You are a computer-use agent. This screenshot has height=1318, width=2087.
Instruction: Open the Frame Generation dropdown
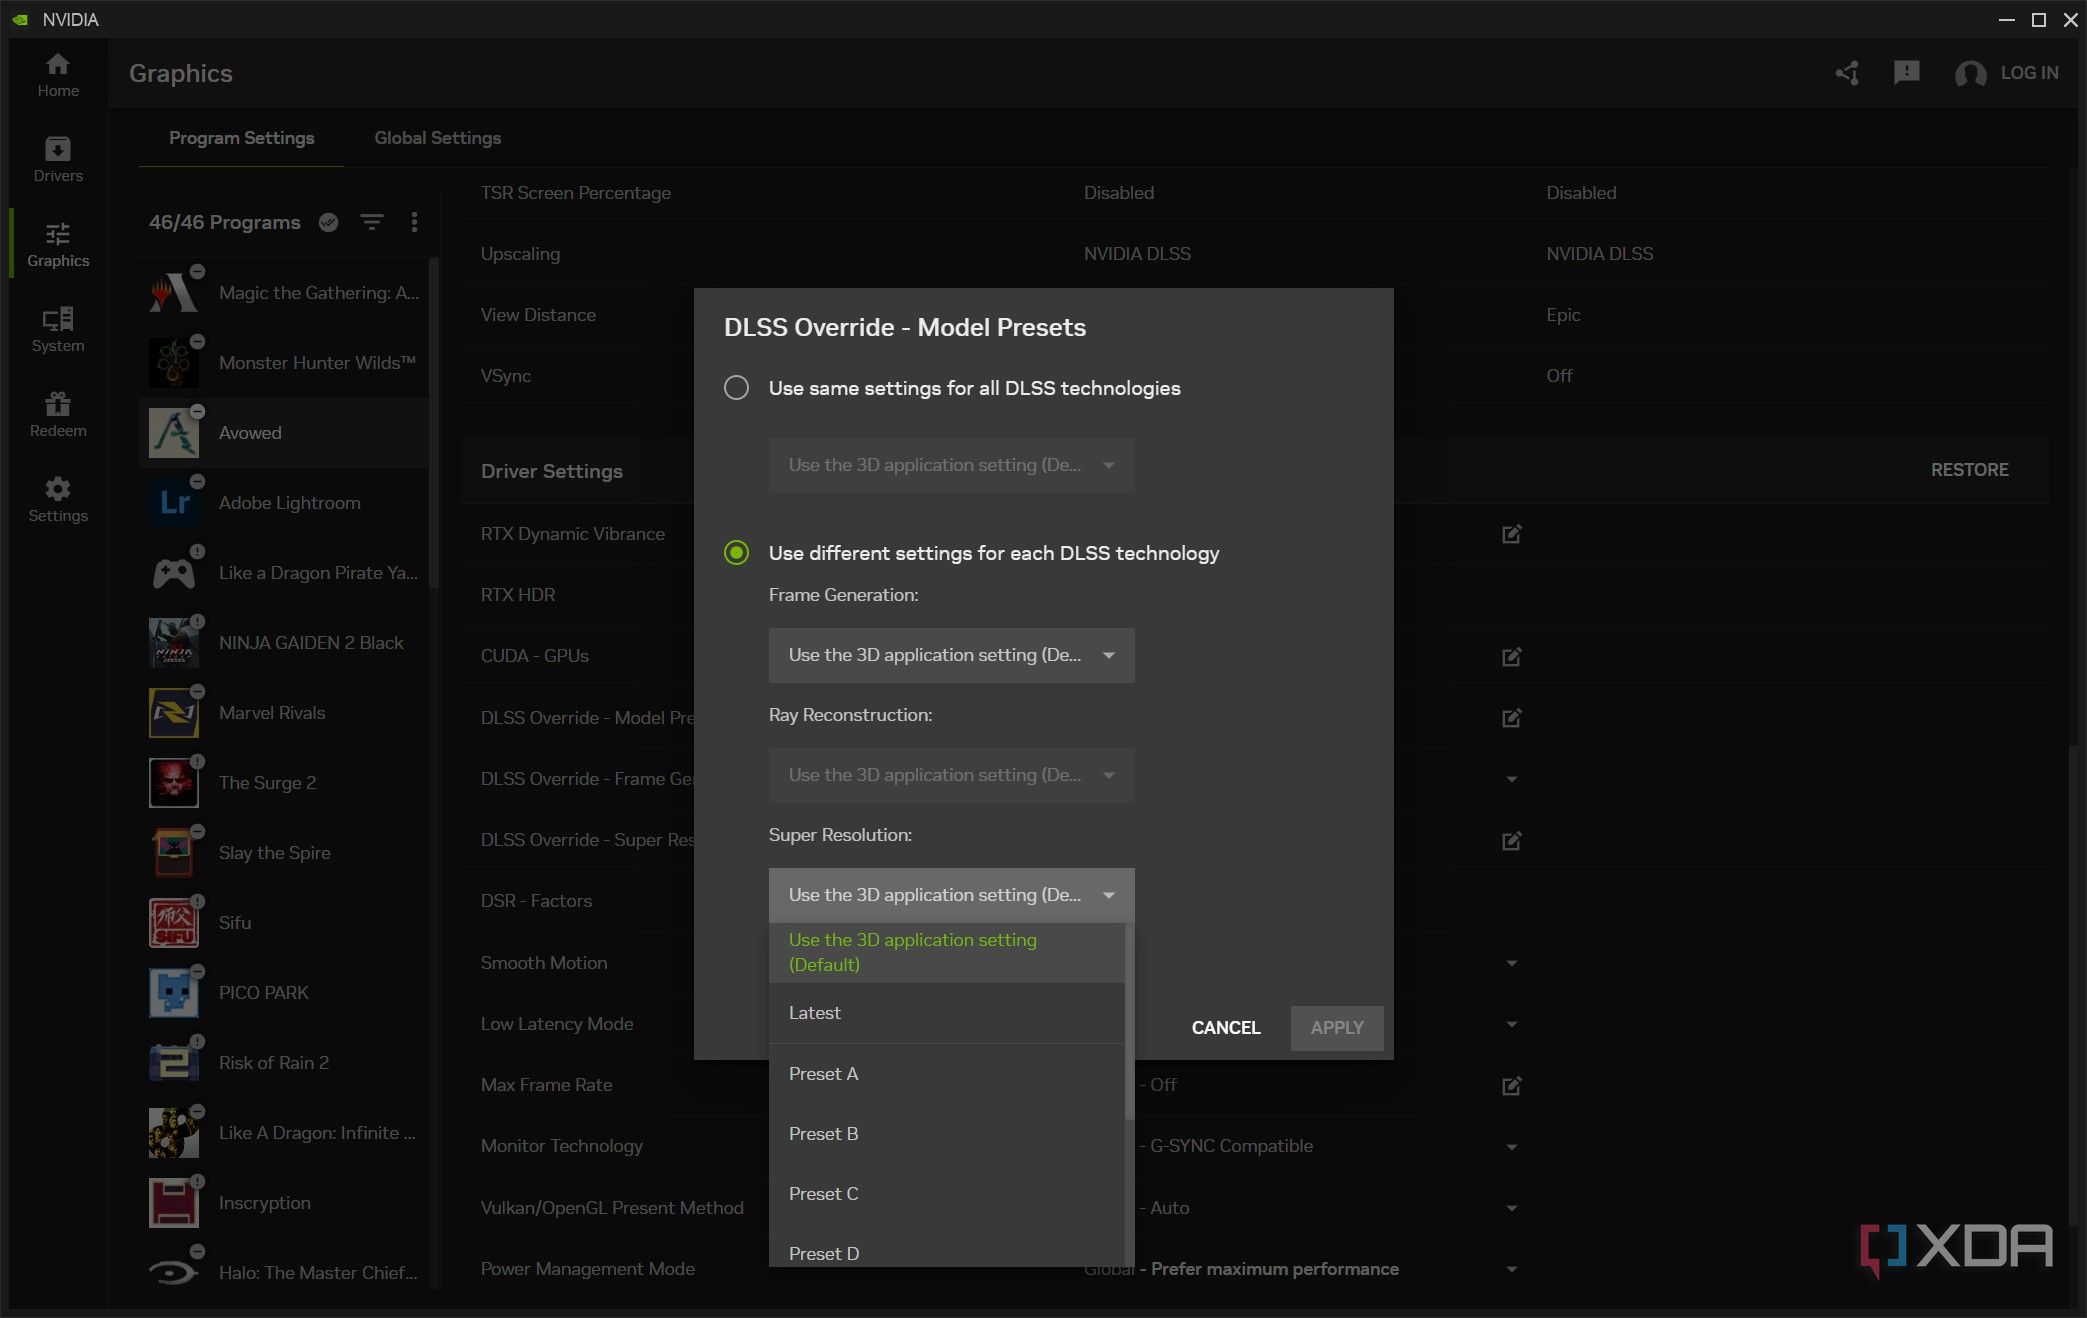951,655
